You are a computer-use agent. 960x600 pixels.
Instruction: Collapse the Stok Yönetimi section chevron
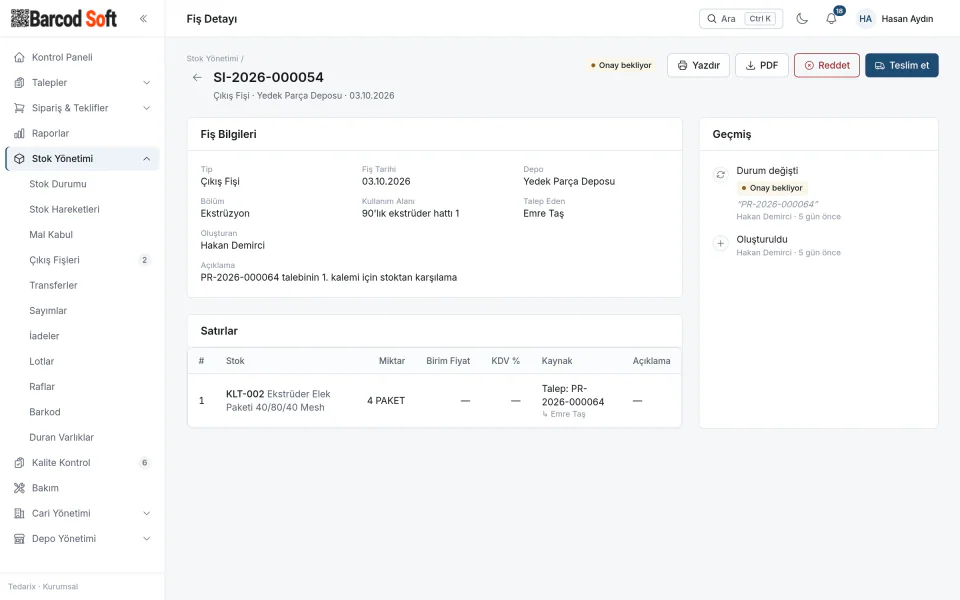tap(146, 159)
